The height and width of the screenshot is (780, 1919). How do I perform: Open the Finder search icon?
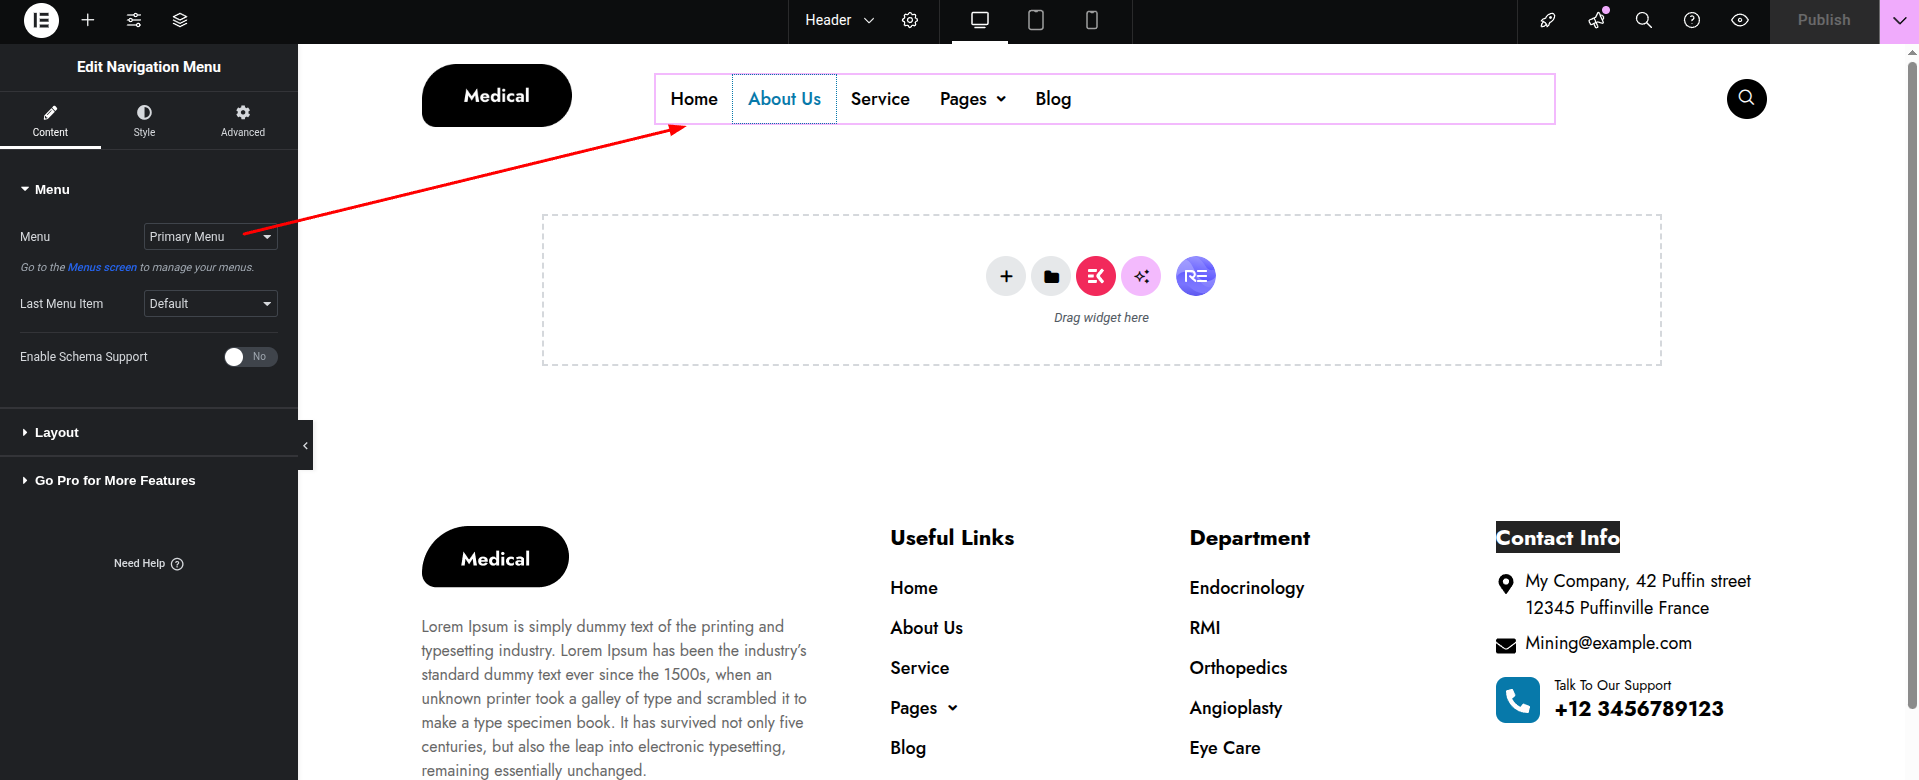click(1643, 20)
